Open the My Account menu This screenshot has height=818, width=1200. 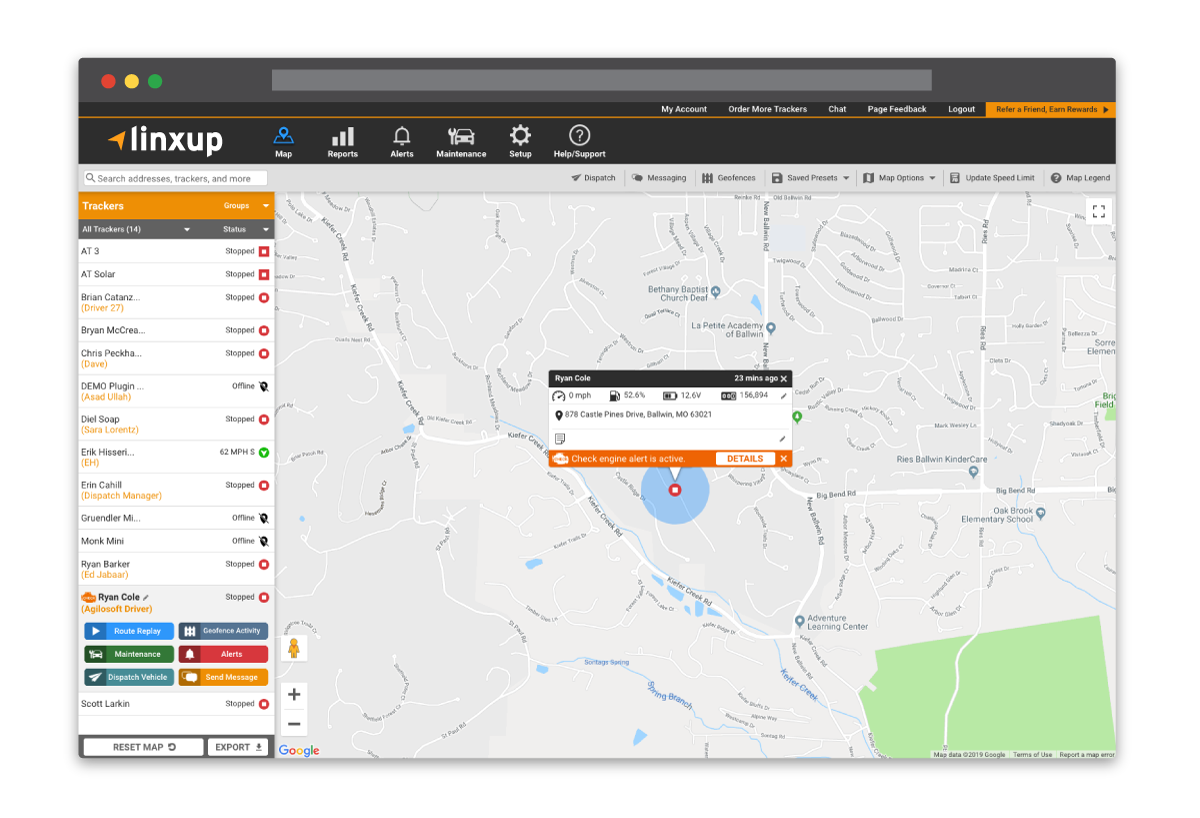684,109
